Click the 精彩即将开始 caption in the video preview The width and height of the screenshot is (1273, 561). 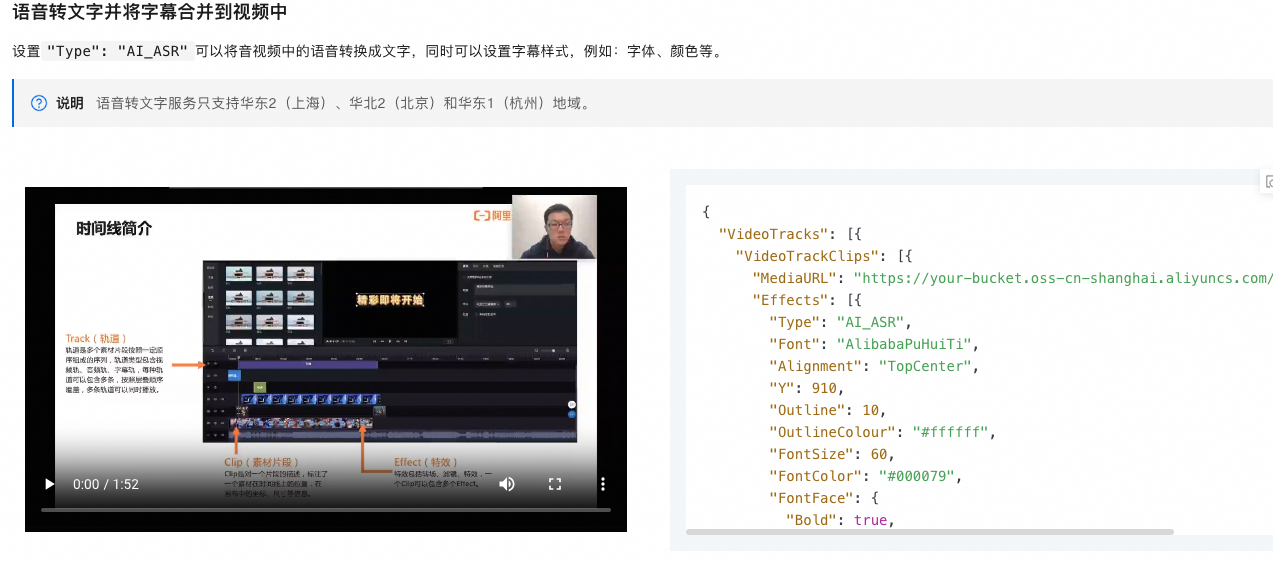click(390, 300)
